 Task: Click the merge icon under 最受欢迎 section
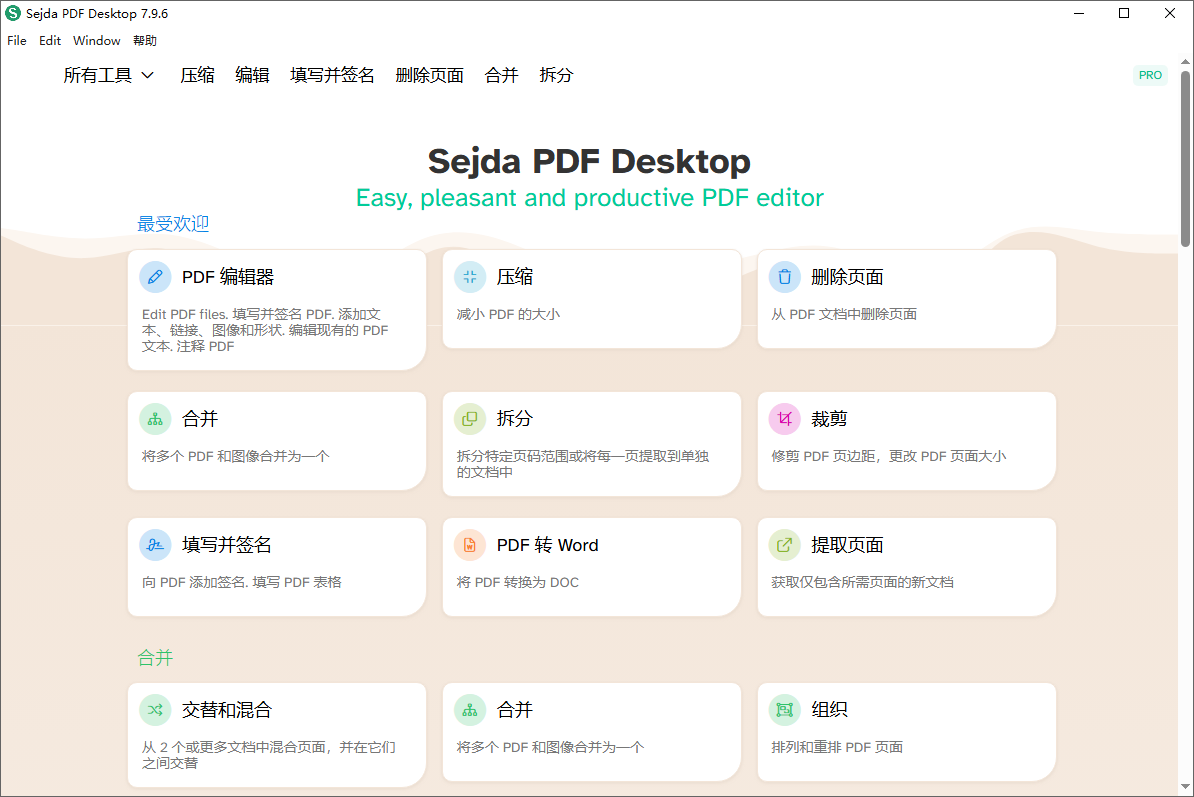[x=155, y=419]
